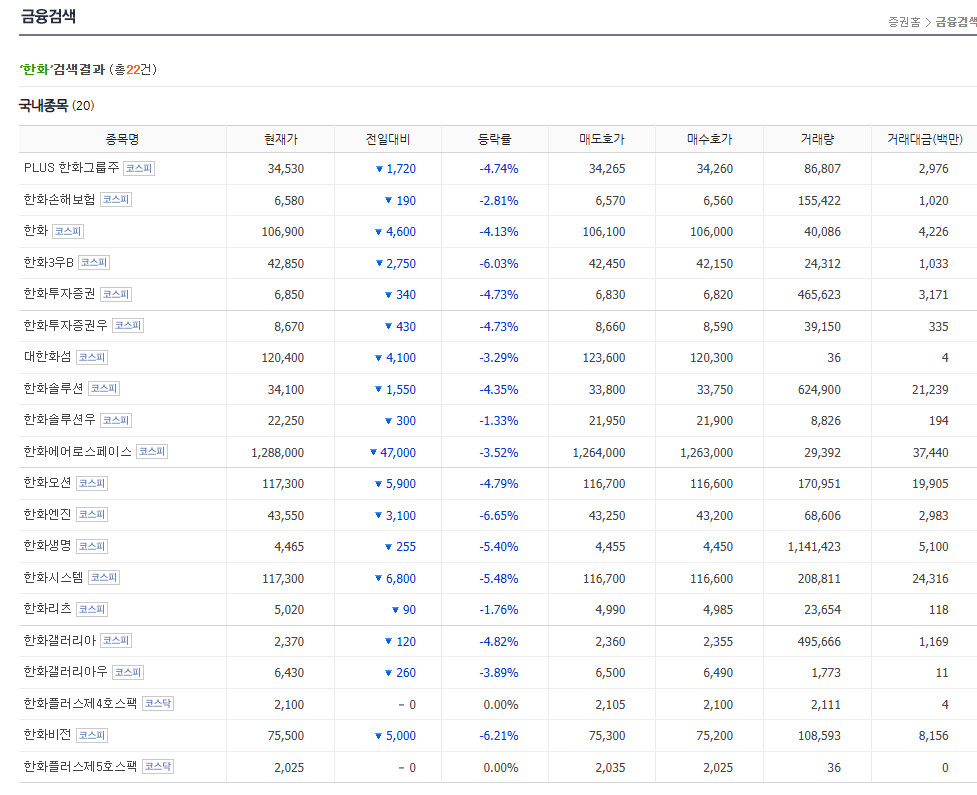Viewport: 977px width, 795px height.
Task: Click the 106,900 current price cell
Action: (283, 232)
